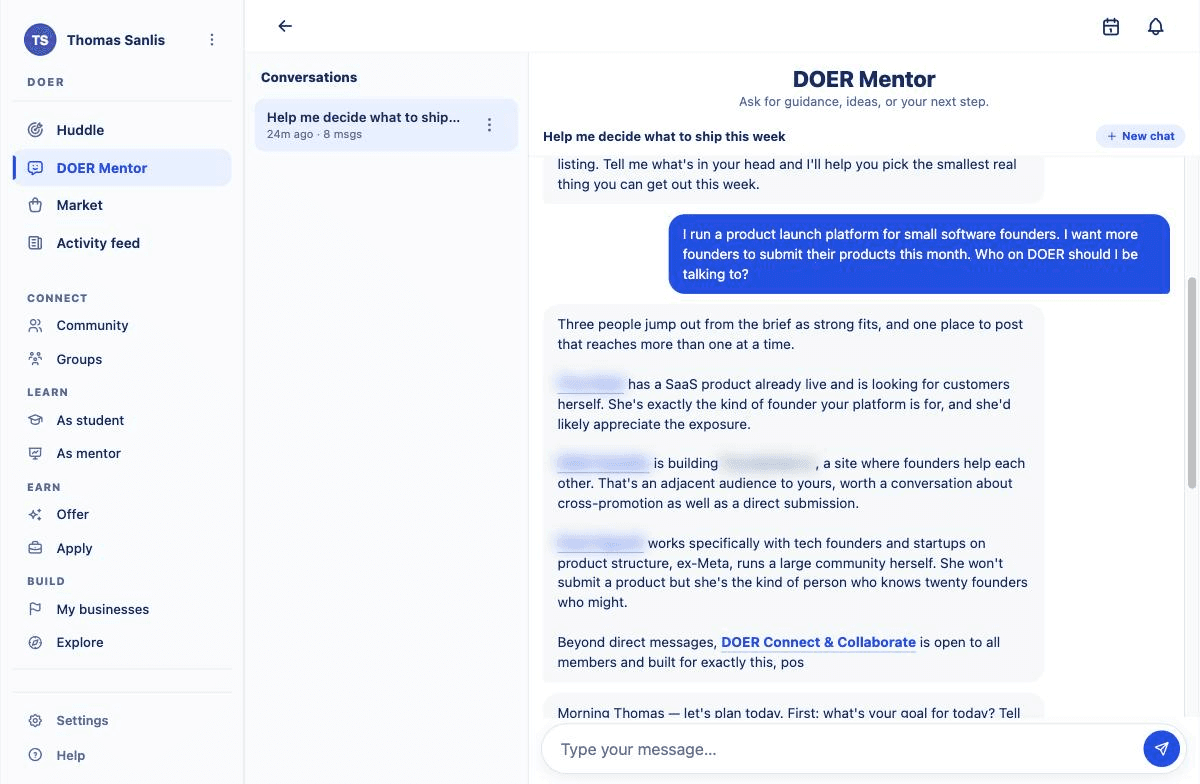The image size is (1200, 784).
Task: Follow DOER Connect & Collaborate link
Action: click(x=818, y=642)
